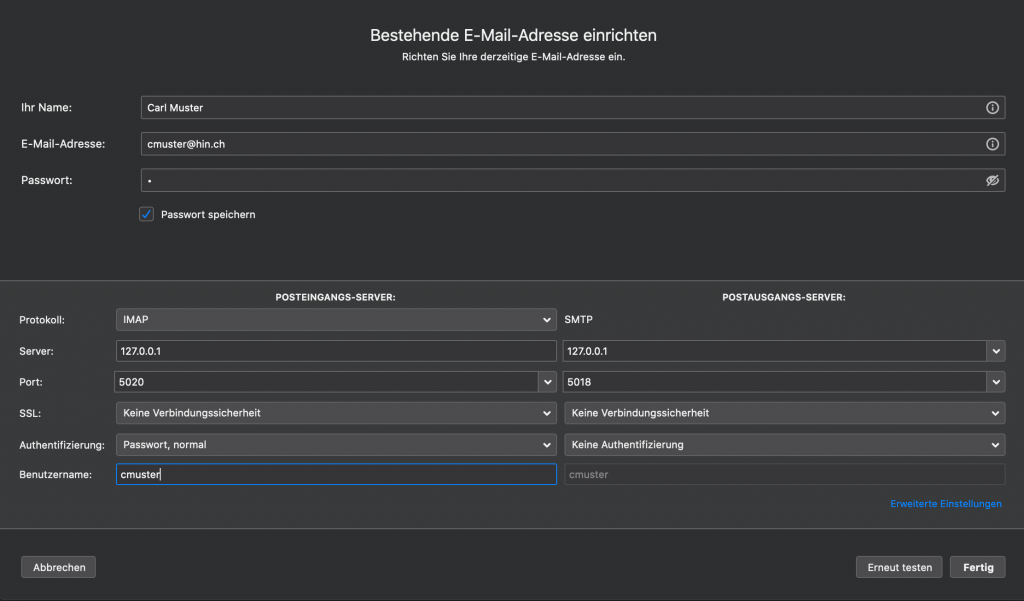This screenshot has height=601, width=1024.
Task: Open incoming SSL Keine Verbindungssicherheit dropdown
Action: point(336,413)
